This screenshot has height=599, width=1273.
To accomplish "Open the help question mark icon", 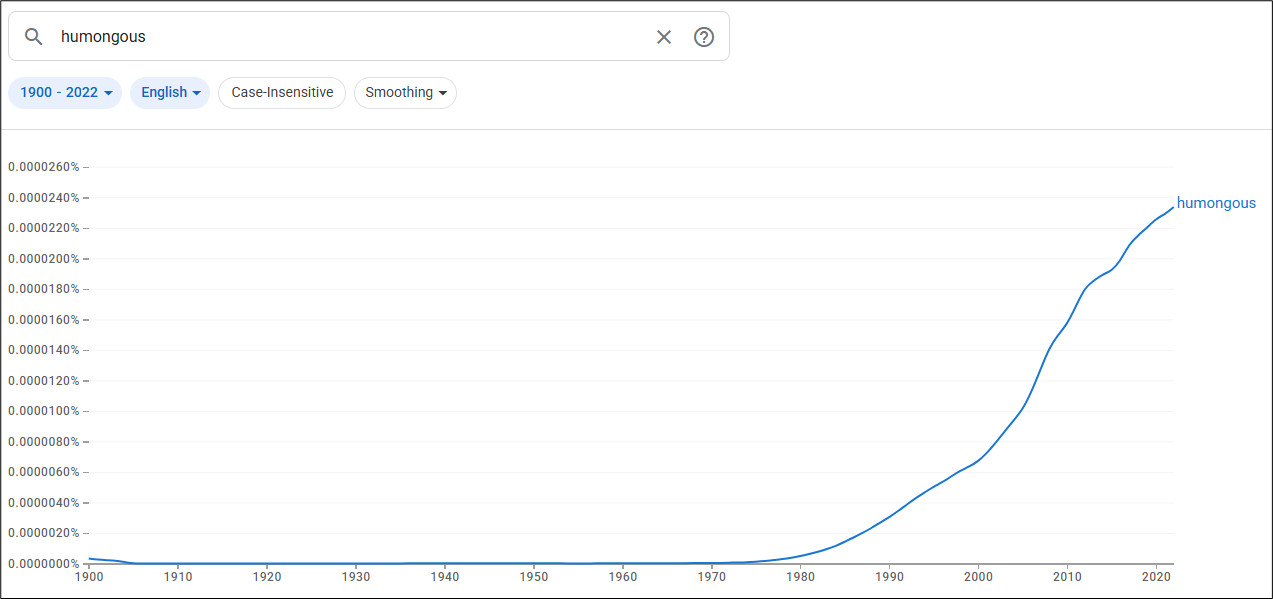I will click(x=704, y=37).
